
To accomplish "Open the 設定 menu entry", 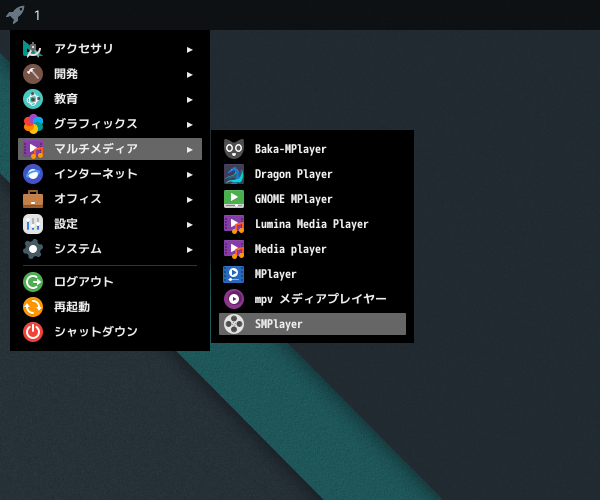I will pyautogui.click(x=110, y=224).
